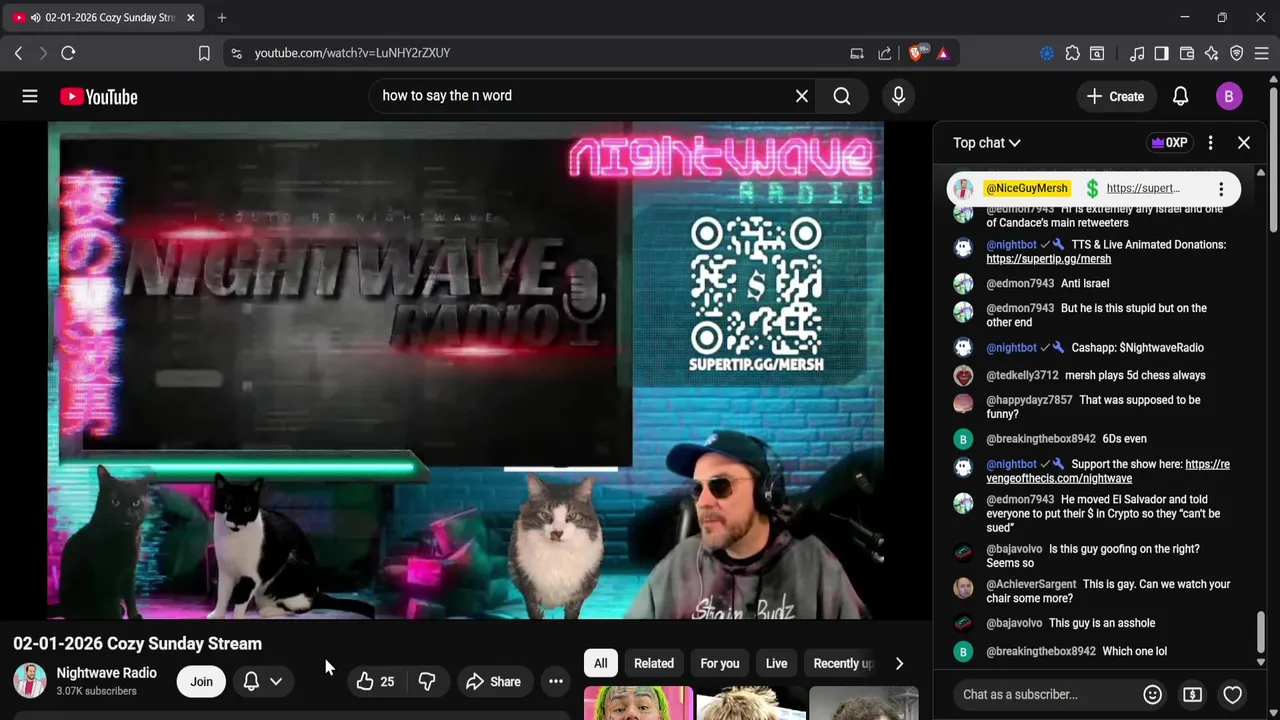This screenshot has width=1280, height=720.
Task: Select the For you filter chip
Action: [x=720, y=663]
